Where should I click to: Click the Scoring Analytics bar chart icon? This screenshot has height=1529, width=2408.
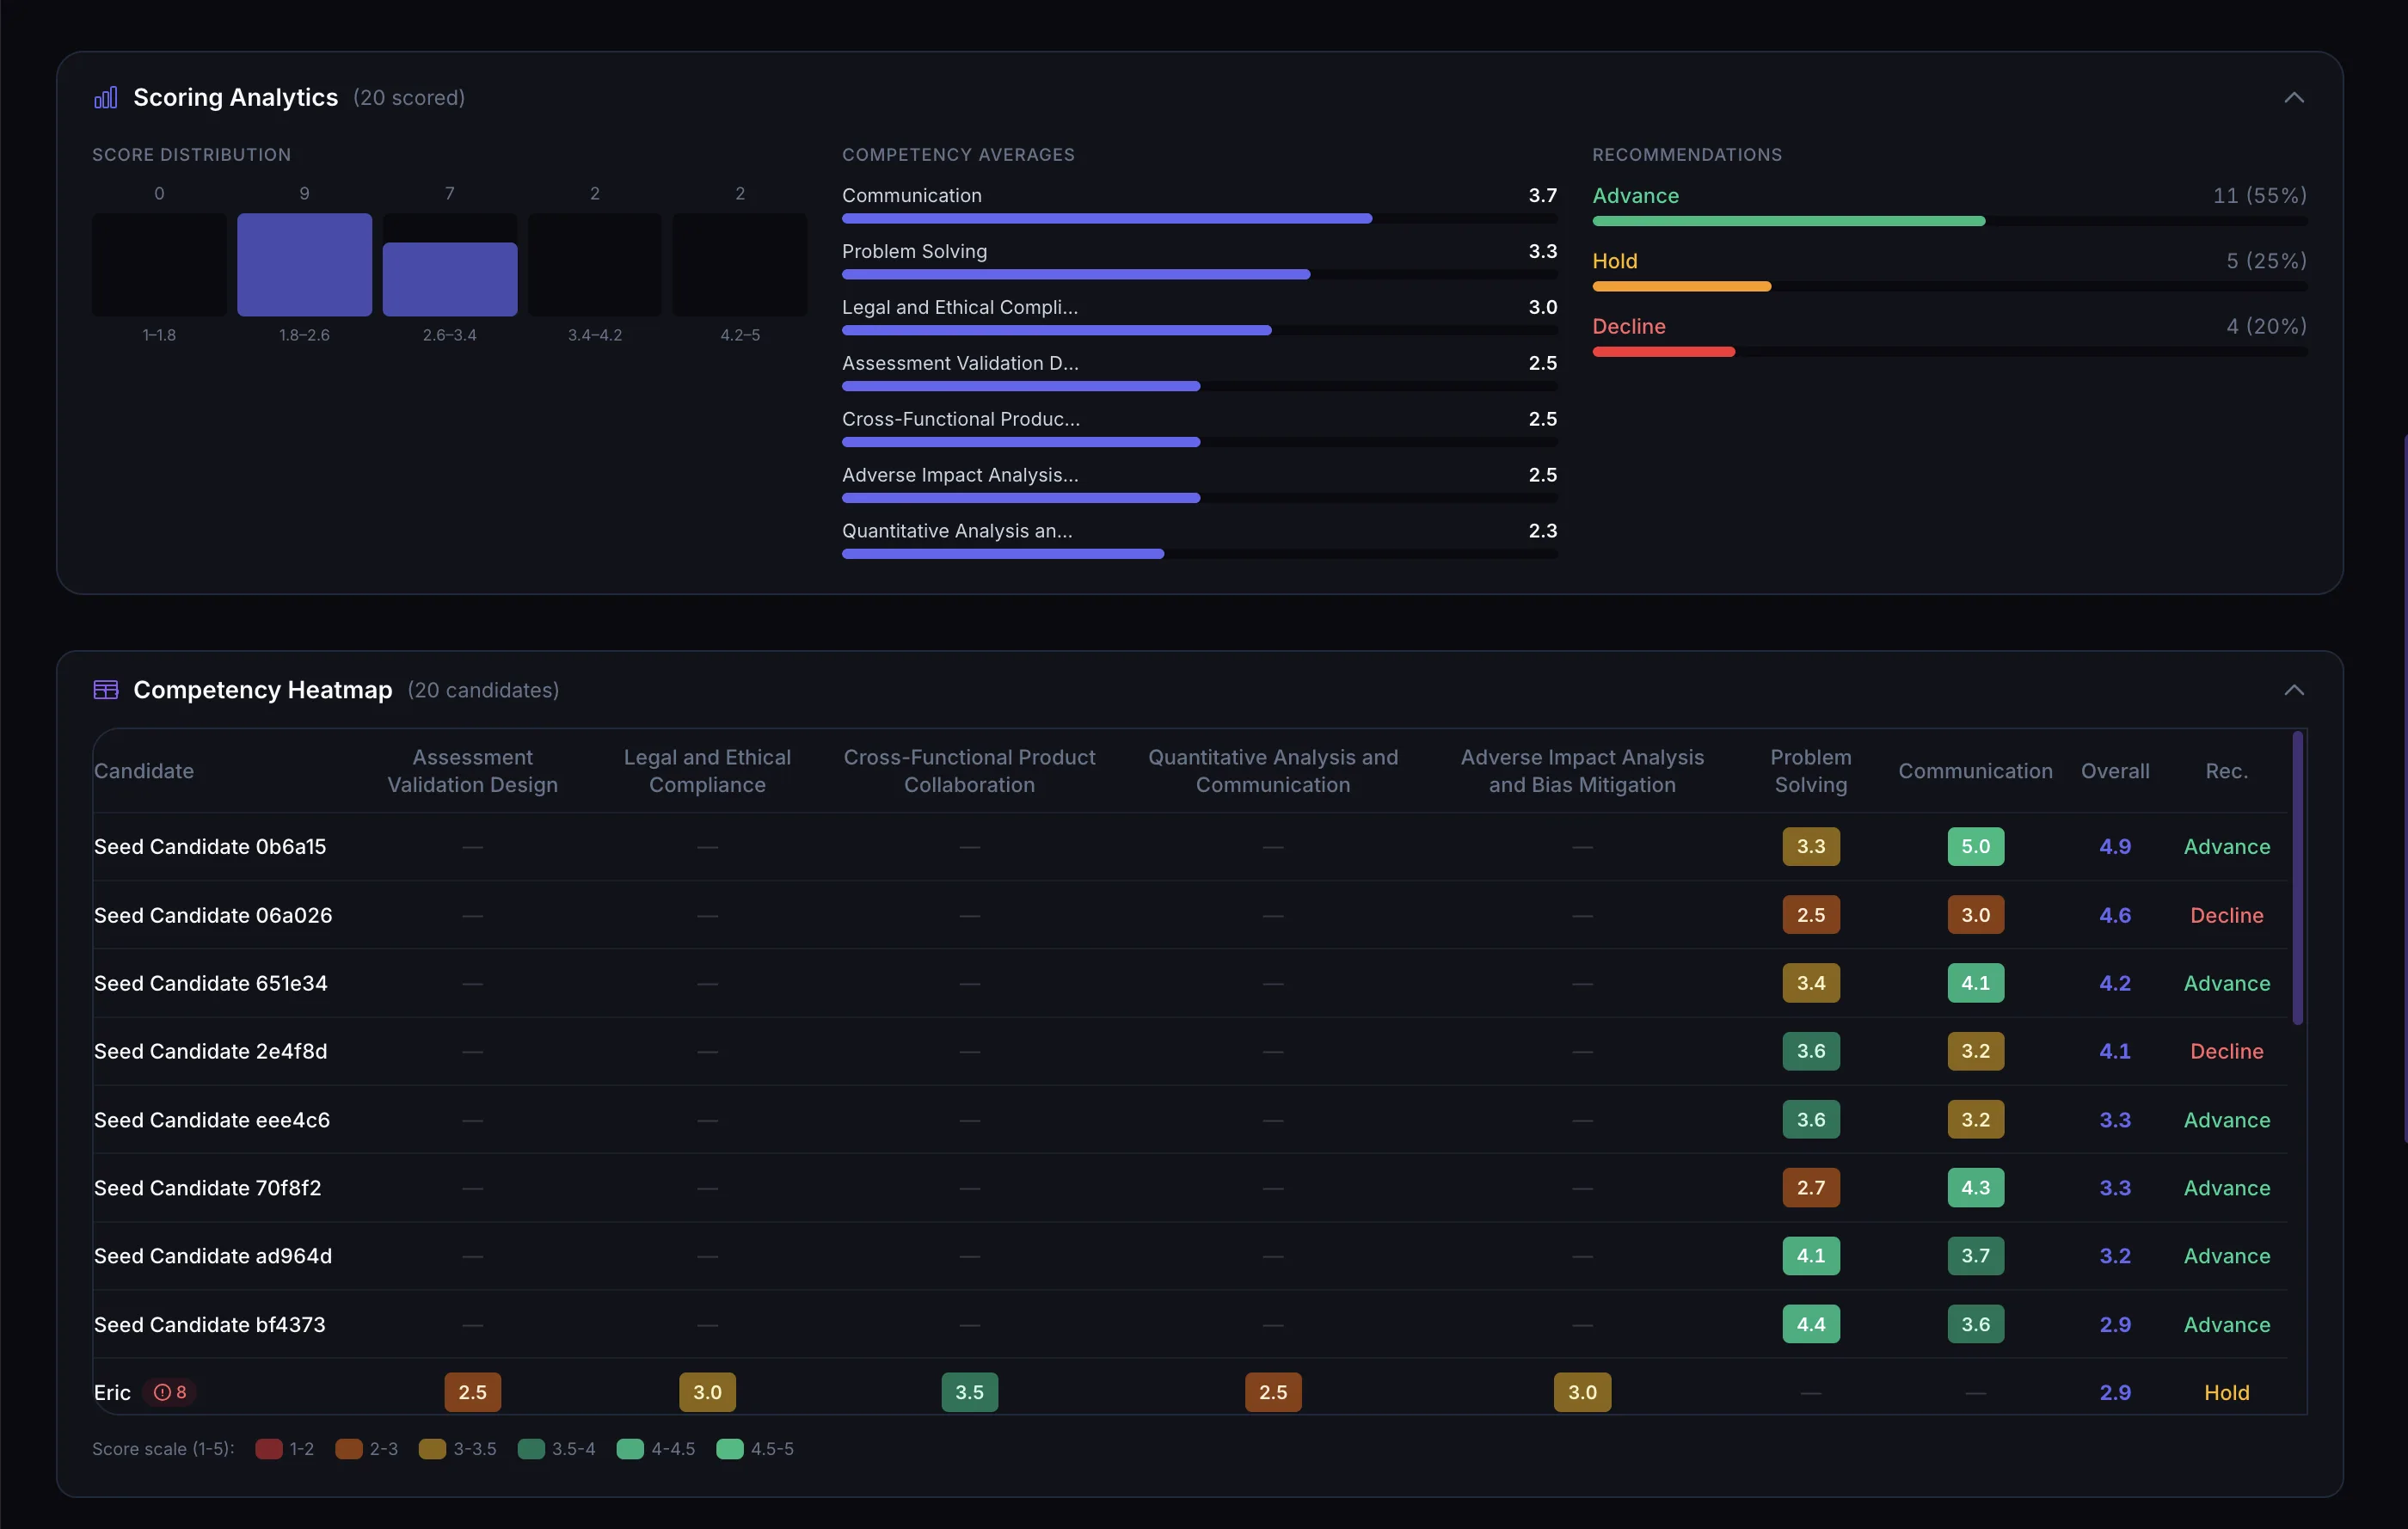click(105, 97)
